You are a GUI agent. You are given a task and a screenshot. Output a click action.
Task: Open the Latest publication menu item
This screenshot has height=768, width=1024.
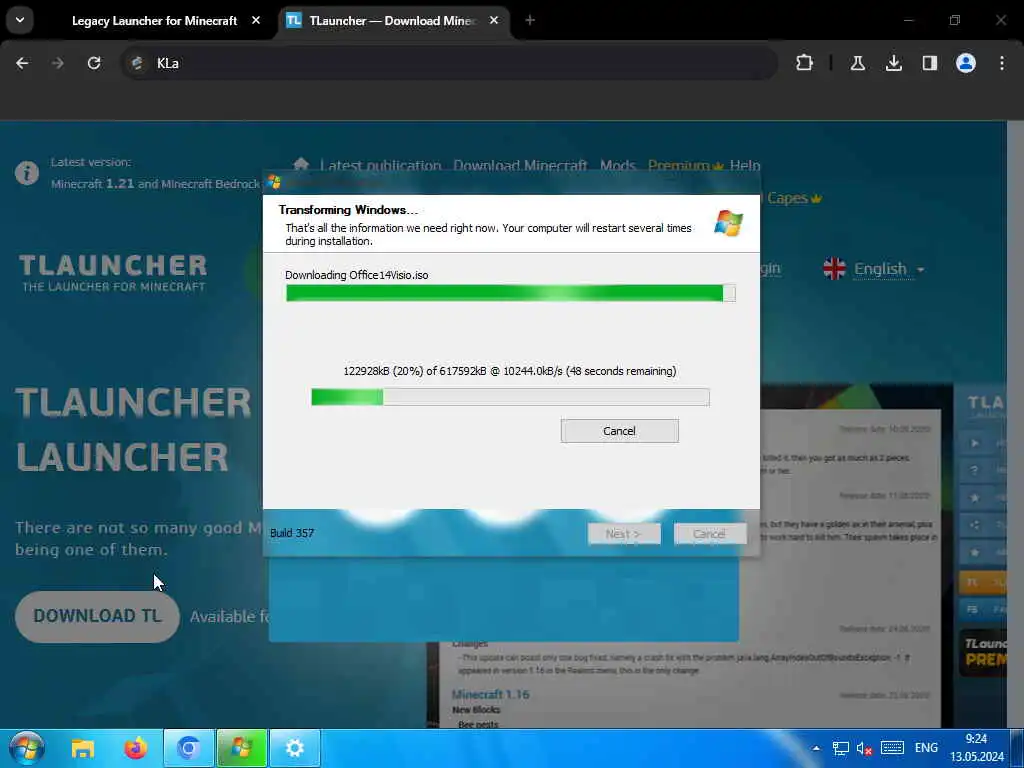click(x=381, y=165)
